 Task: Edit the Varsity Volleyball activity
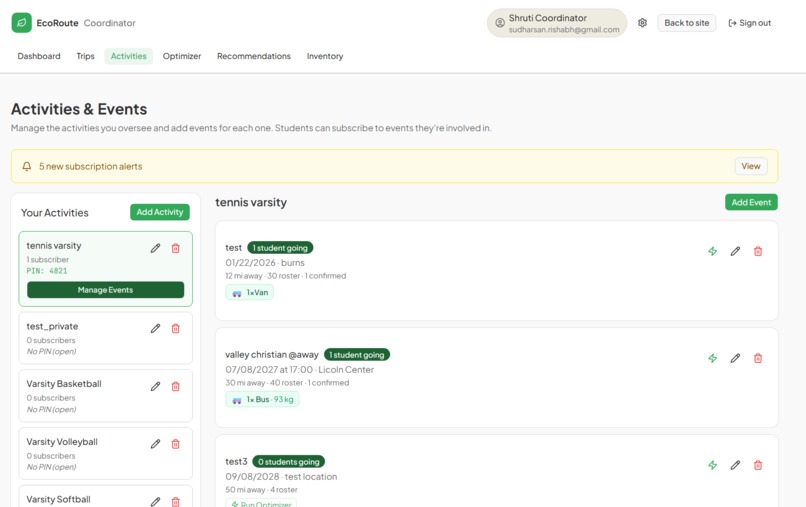155,444
